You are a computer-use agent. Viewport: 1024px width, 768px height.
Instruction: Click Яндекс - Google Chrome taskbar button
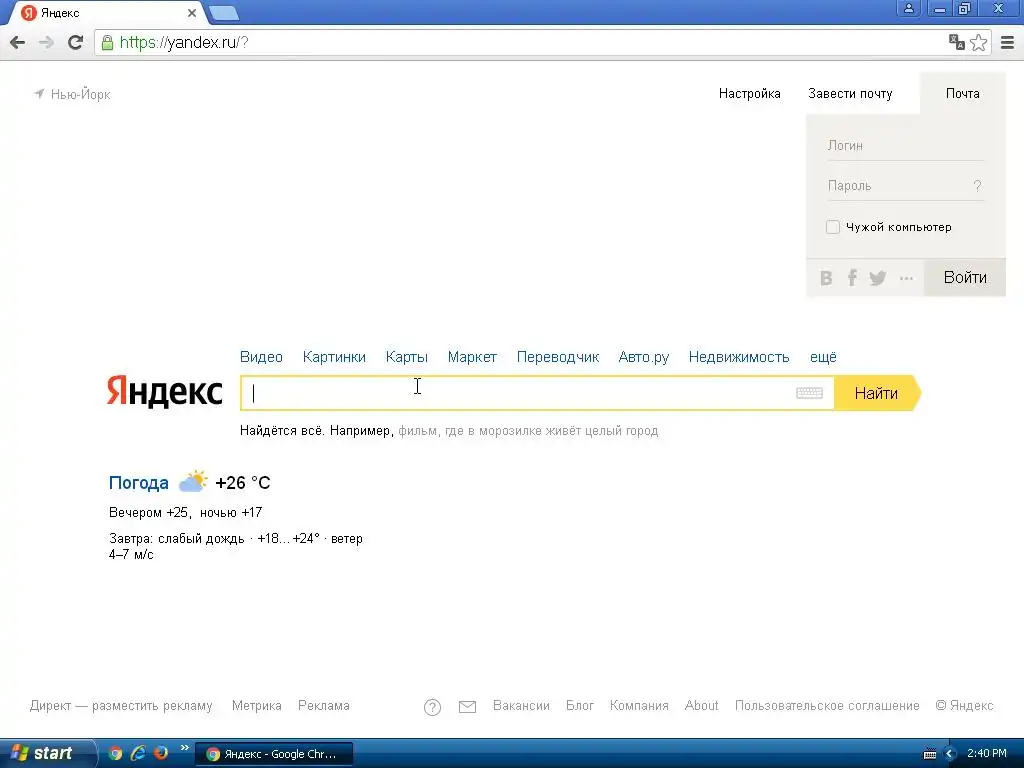pyautogui.click(x=274, y=754)
